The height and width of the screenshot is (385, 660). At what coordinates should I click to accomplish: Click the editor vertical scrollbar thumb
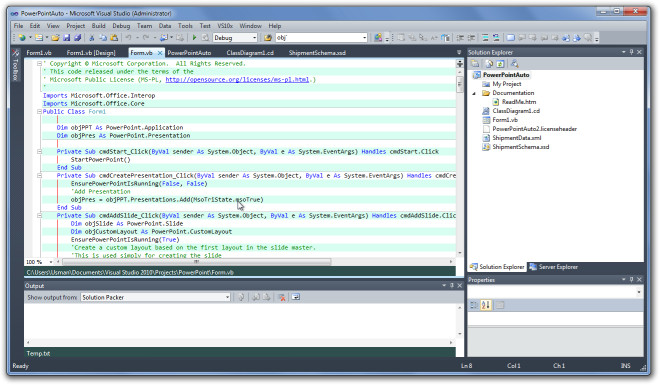460,84
